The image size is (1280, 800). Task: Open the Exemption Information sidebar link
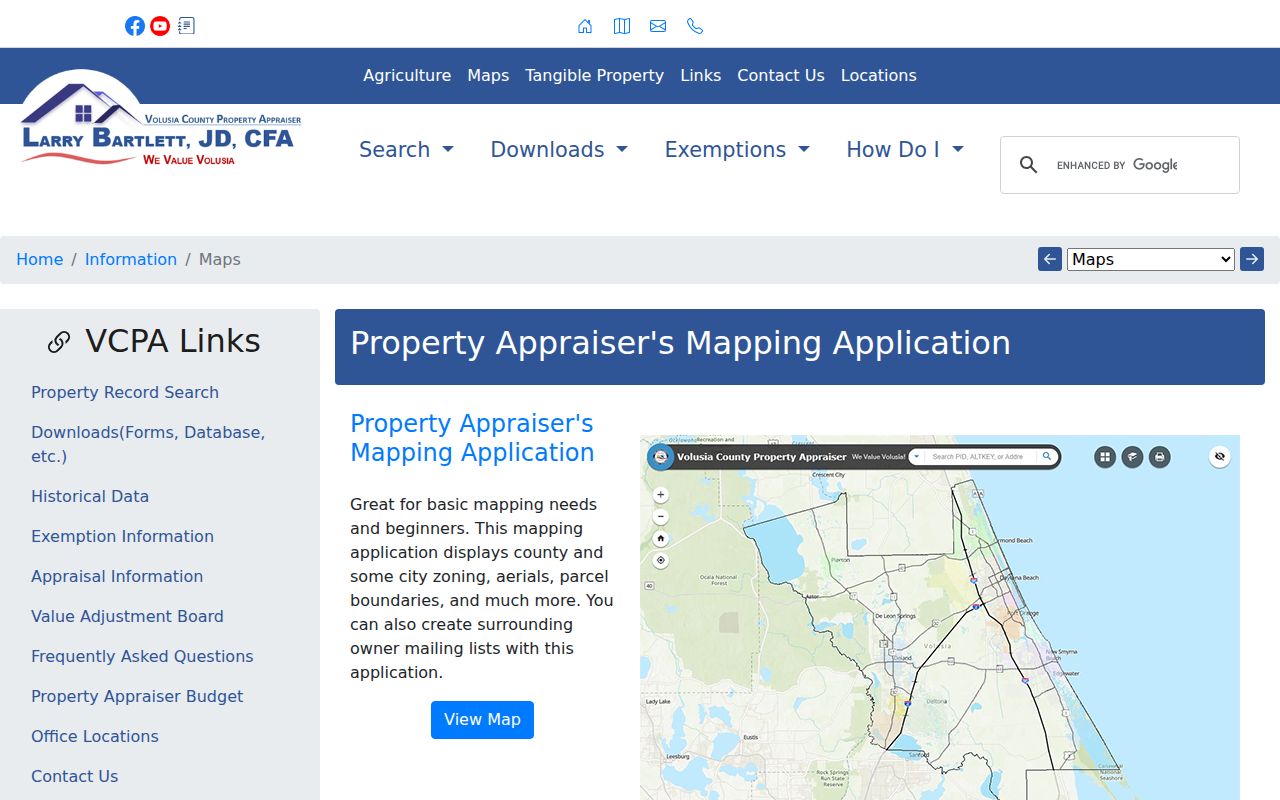[122, 536]
